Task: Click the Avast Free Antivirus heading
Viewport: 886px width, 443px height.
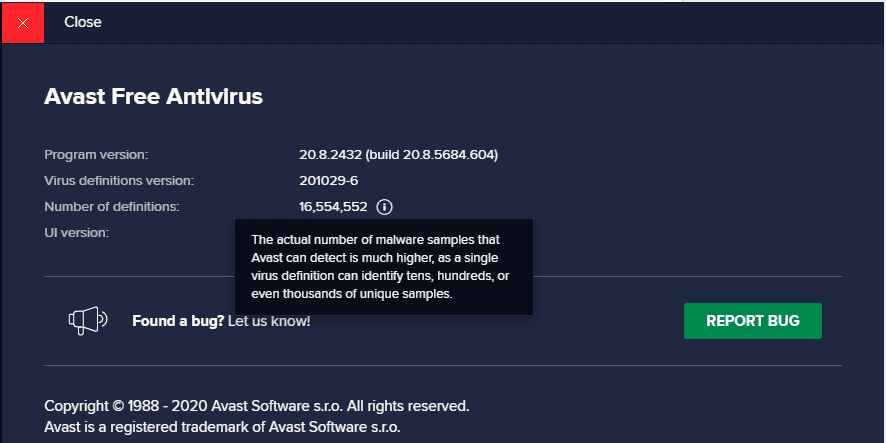Action: (x=153, y=97)
